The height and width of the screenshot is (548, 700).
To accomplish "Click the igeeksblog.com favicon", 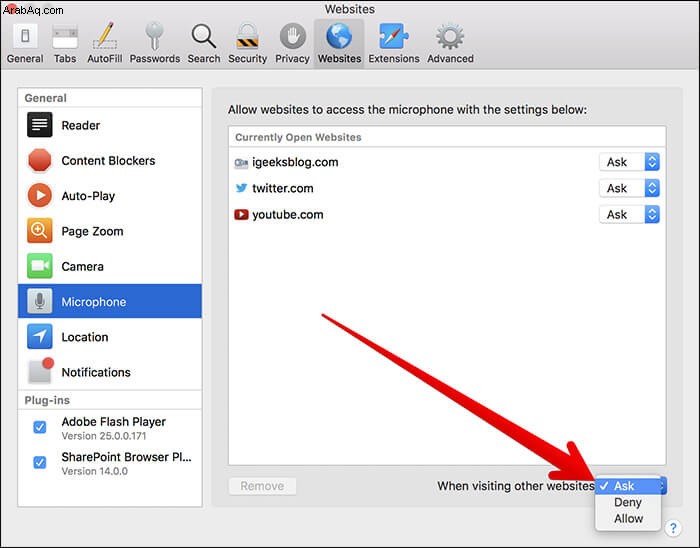I will [241, 162].
